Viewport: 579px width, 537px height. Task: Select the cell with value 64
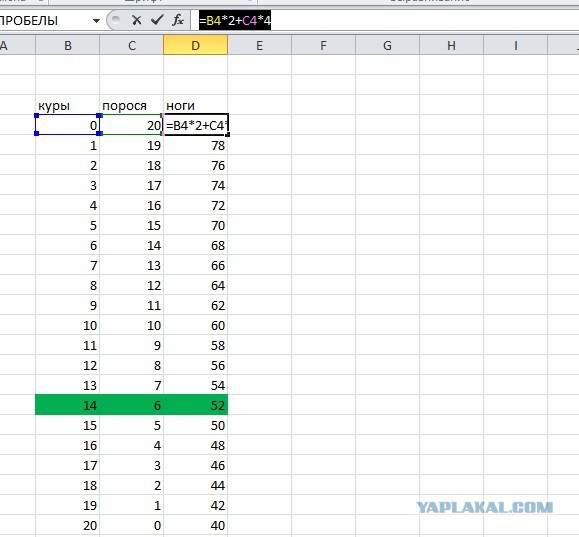pyautogui.click(x=196, y=285)
